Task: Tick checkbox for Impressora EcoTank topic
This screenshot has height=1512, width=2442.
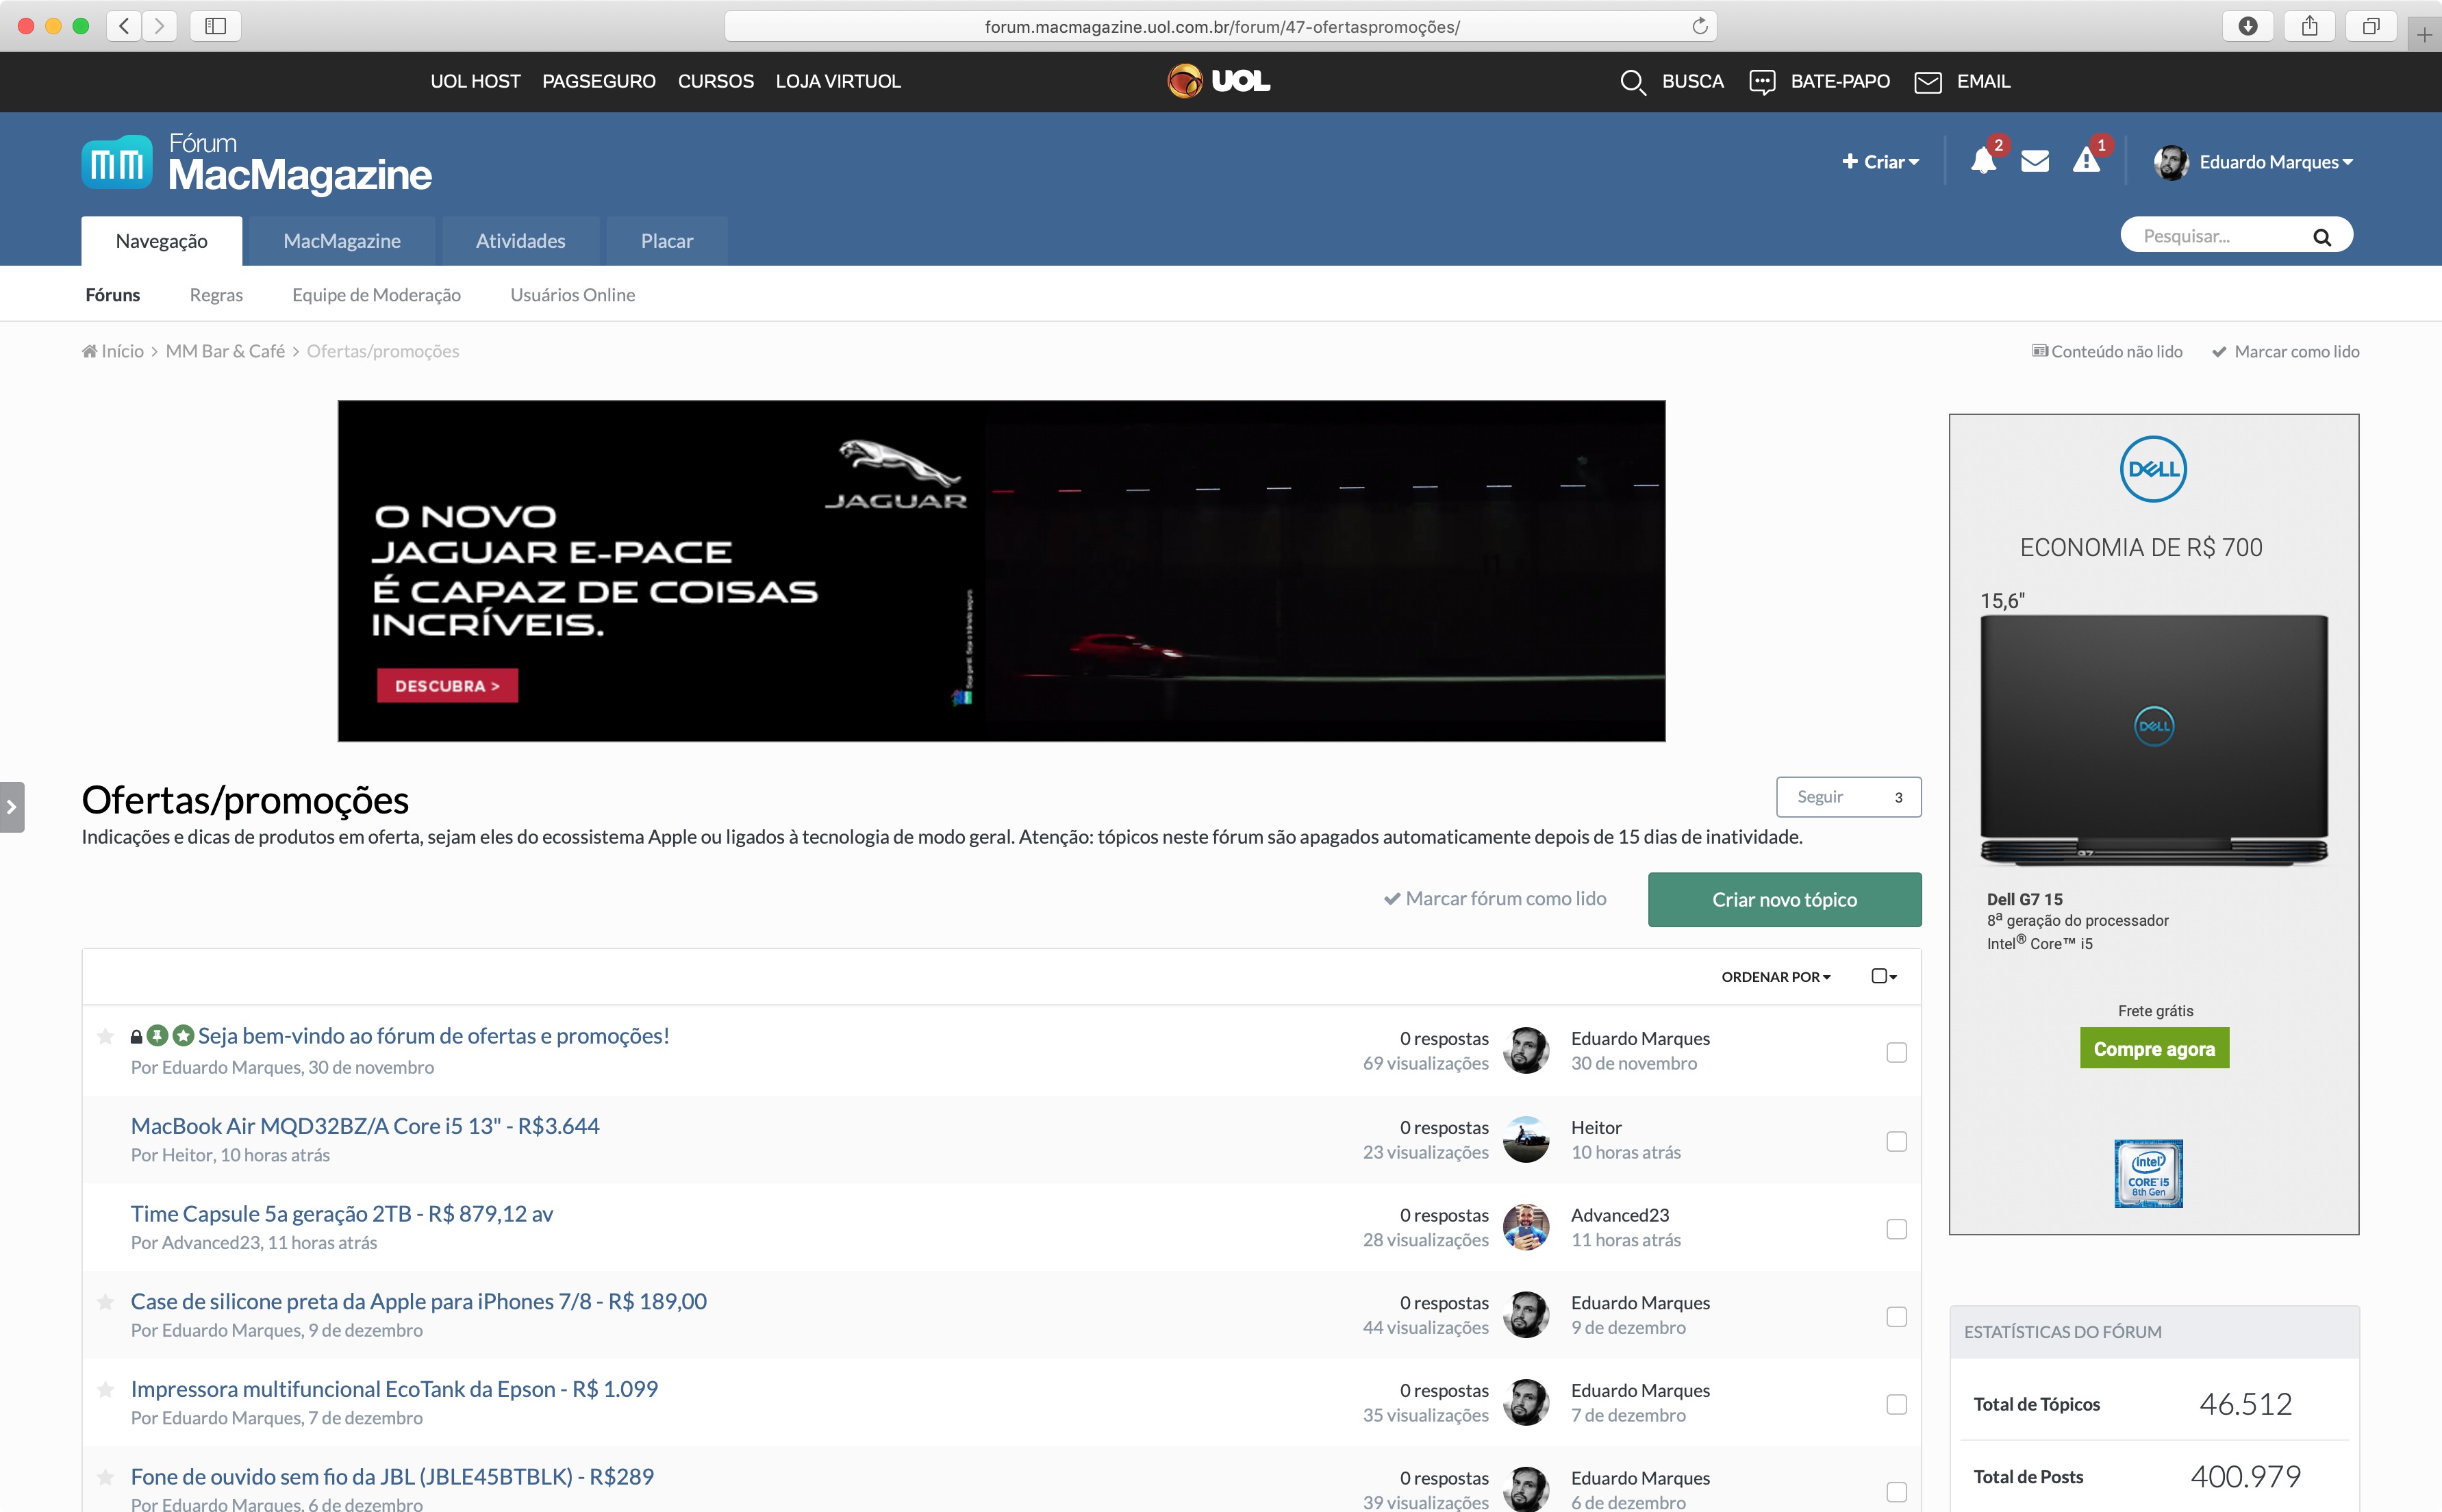Action: [x=1896, y=1405]
